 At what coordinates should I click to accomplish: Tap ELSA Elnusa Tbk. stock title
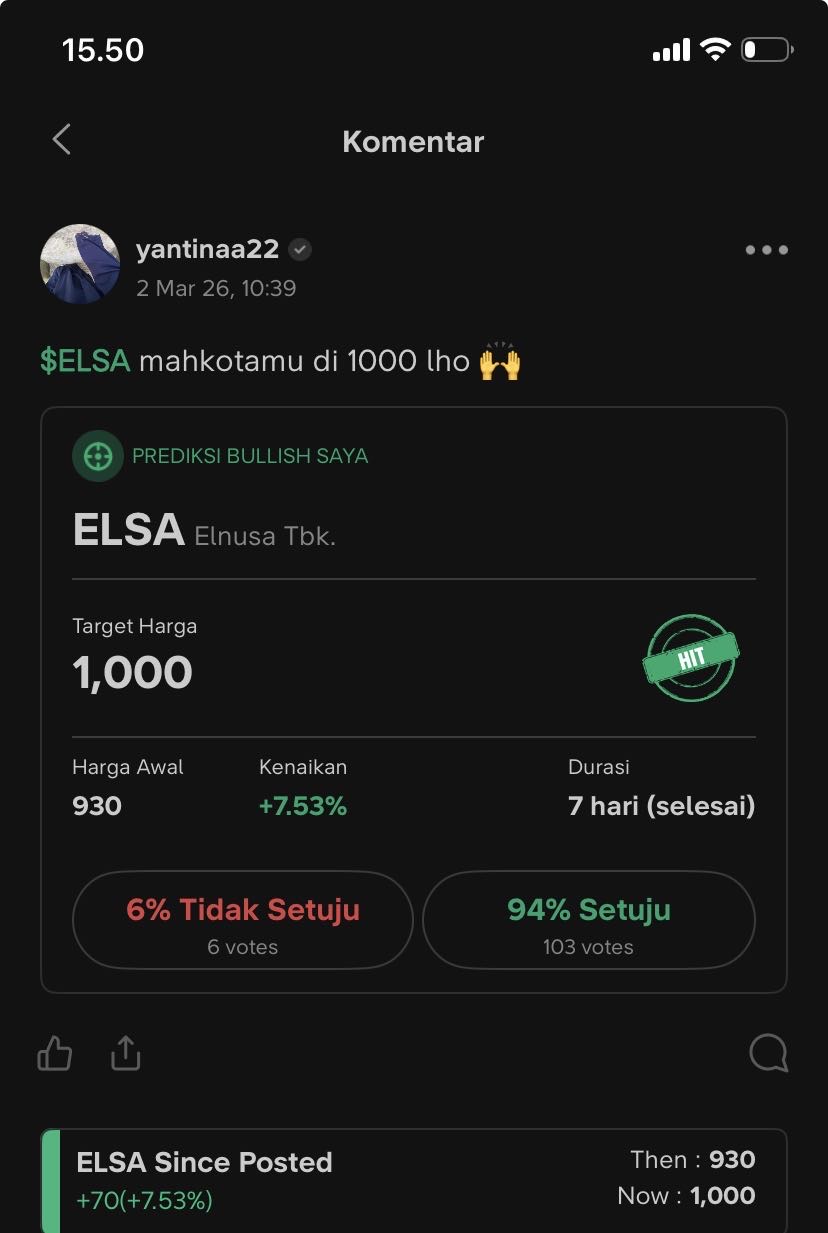click(x=204, y=531)
